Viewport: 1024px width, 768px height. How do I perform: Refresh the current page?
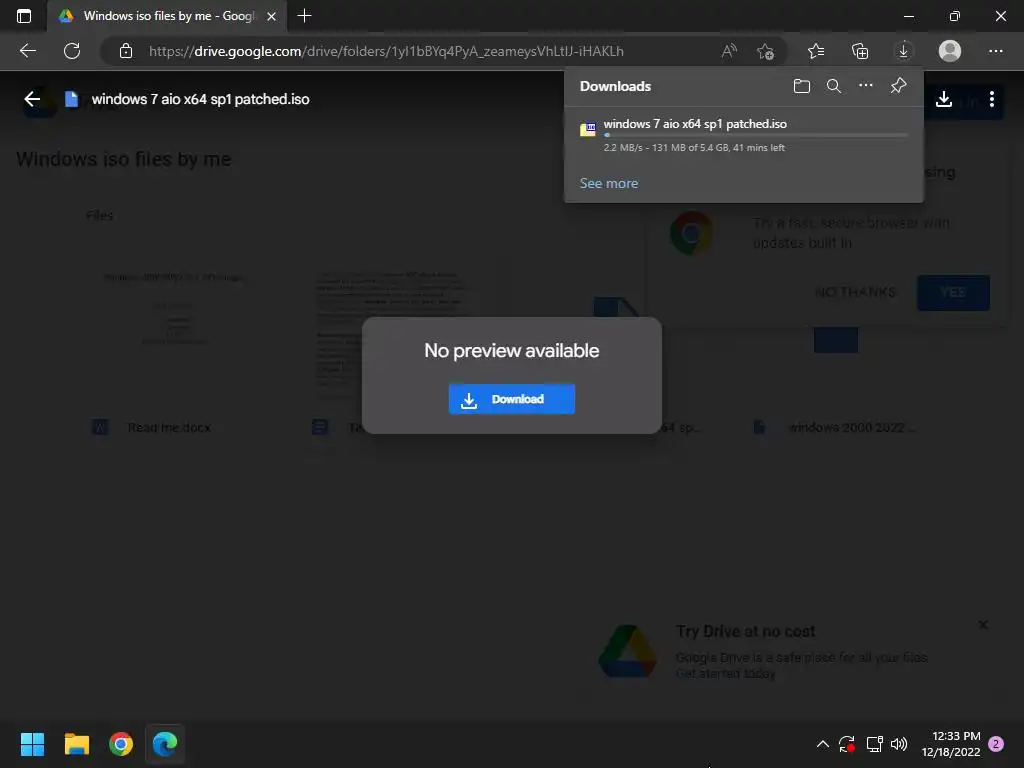click(x=72, y=51)
